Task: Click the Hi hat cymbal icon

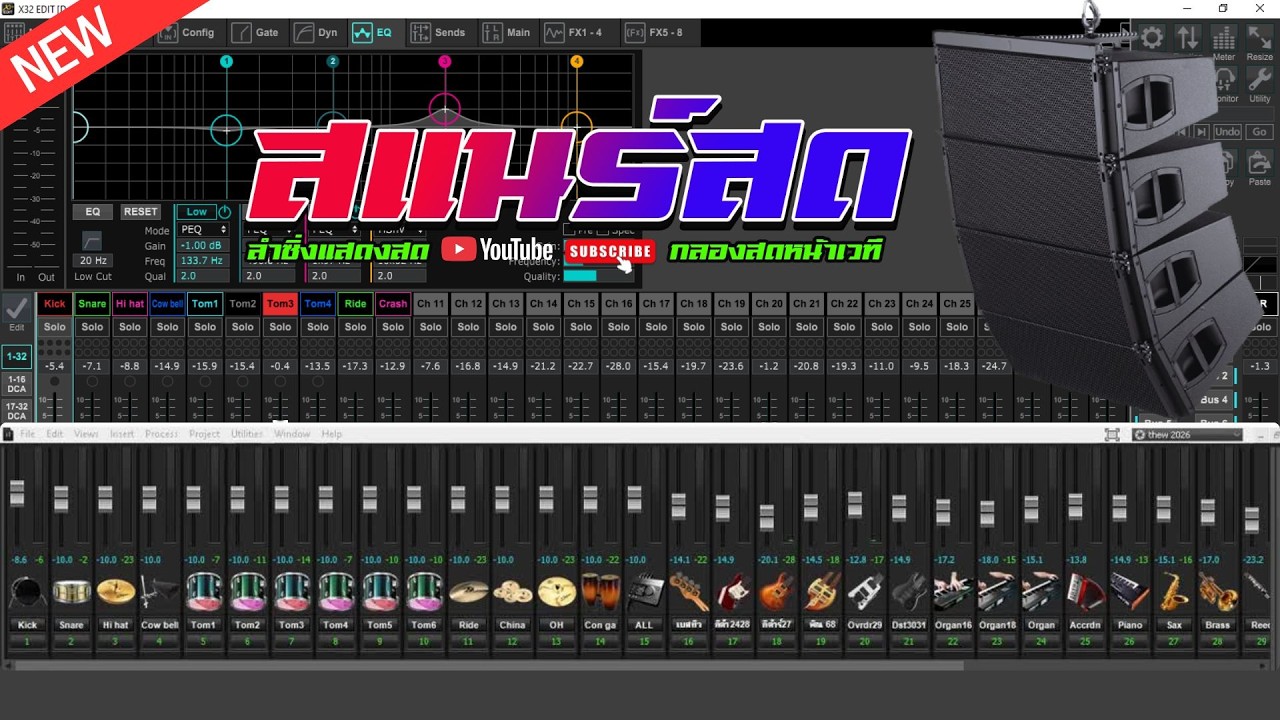Action: (115, 592)
